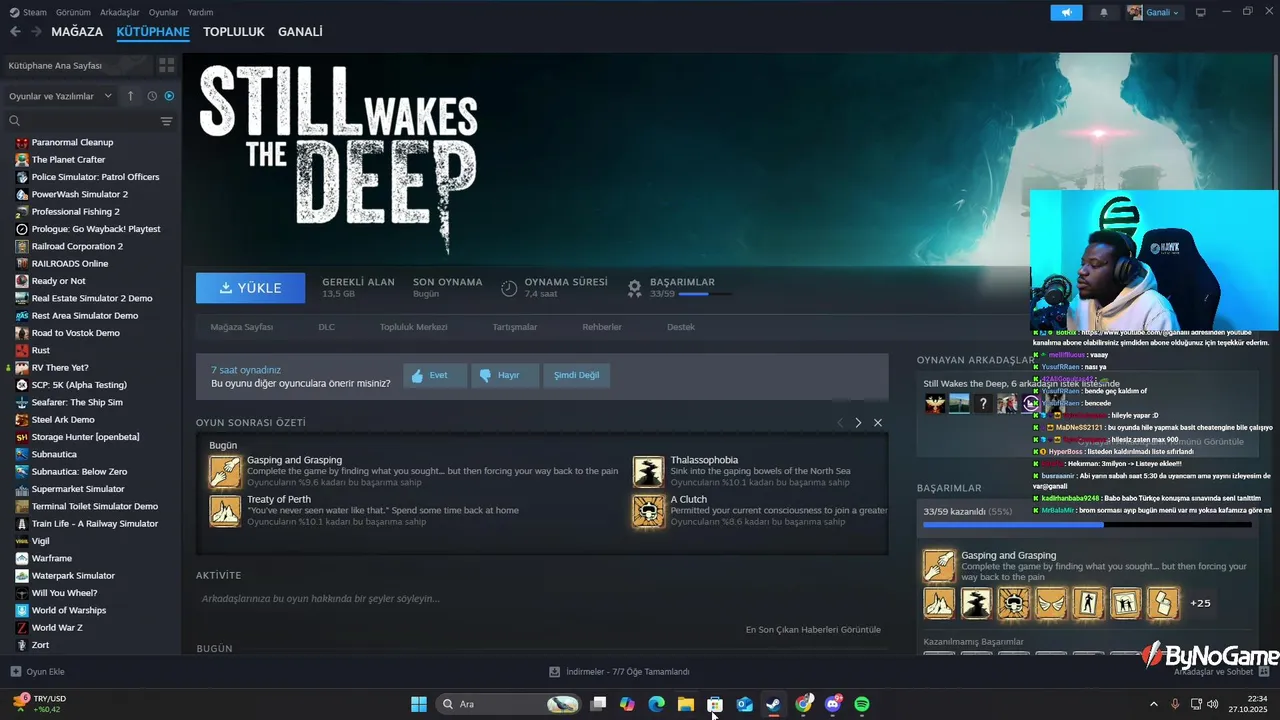Show hidden system tray icons chevron
The height and width of the screenshot is (720, 1280).
pos(1153,704)
